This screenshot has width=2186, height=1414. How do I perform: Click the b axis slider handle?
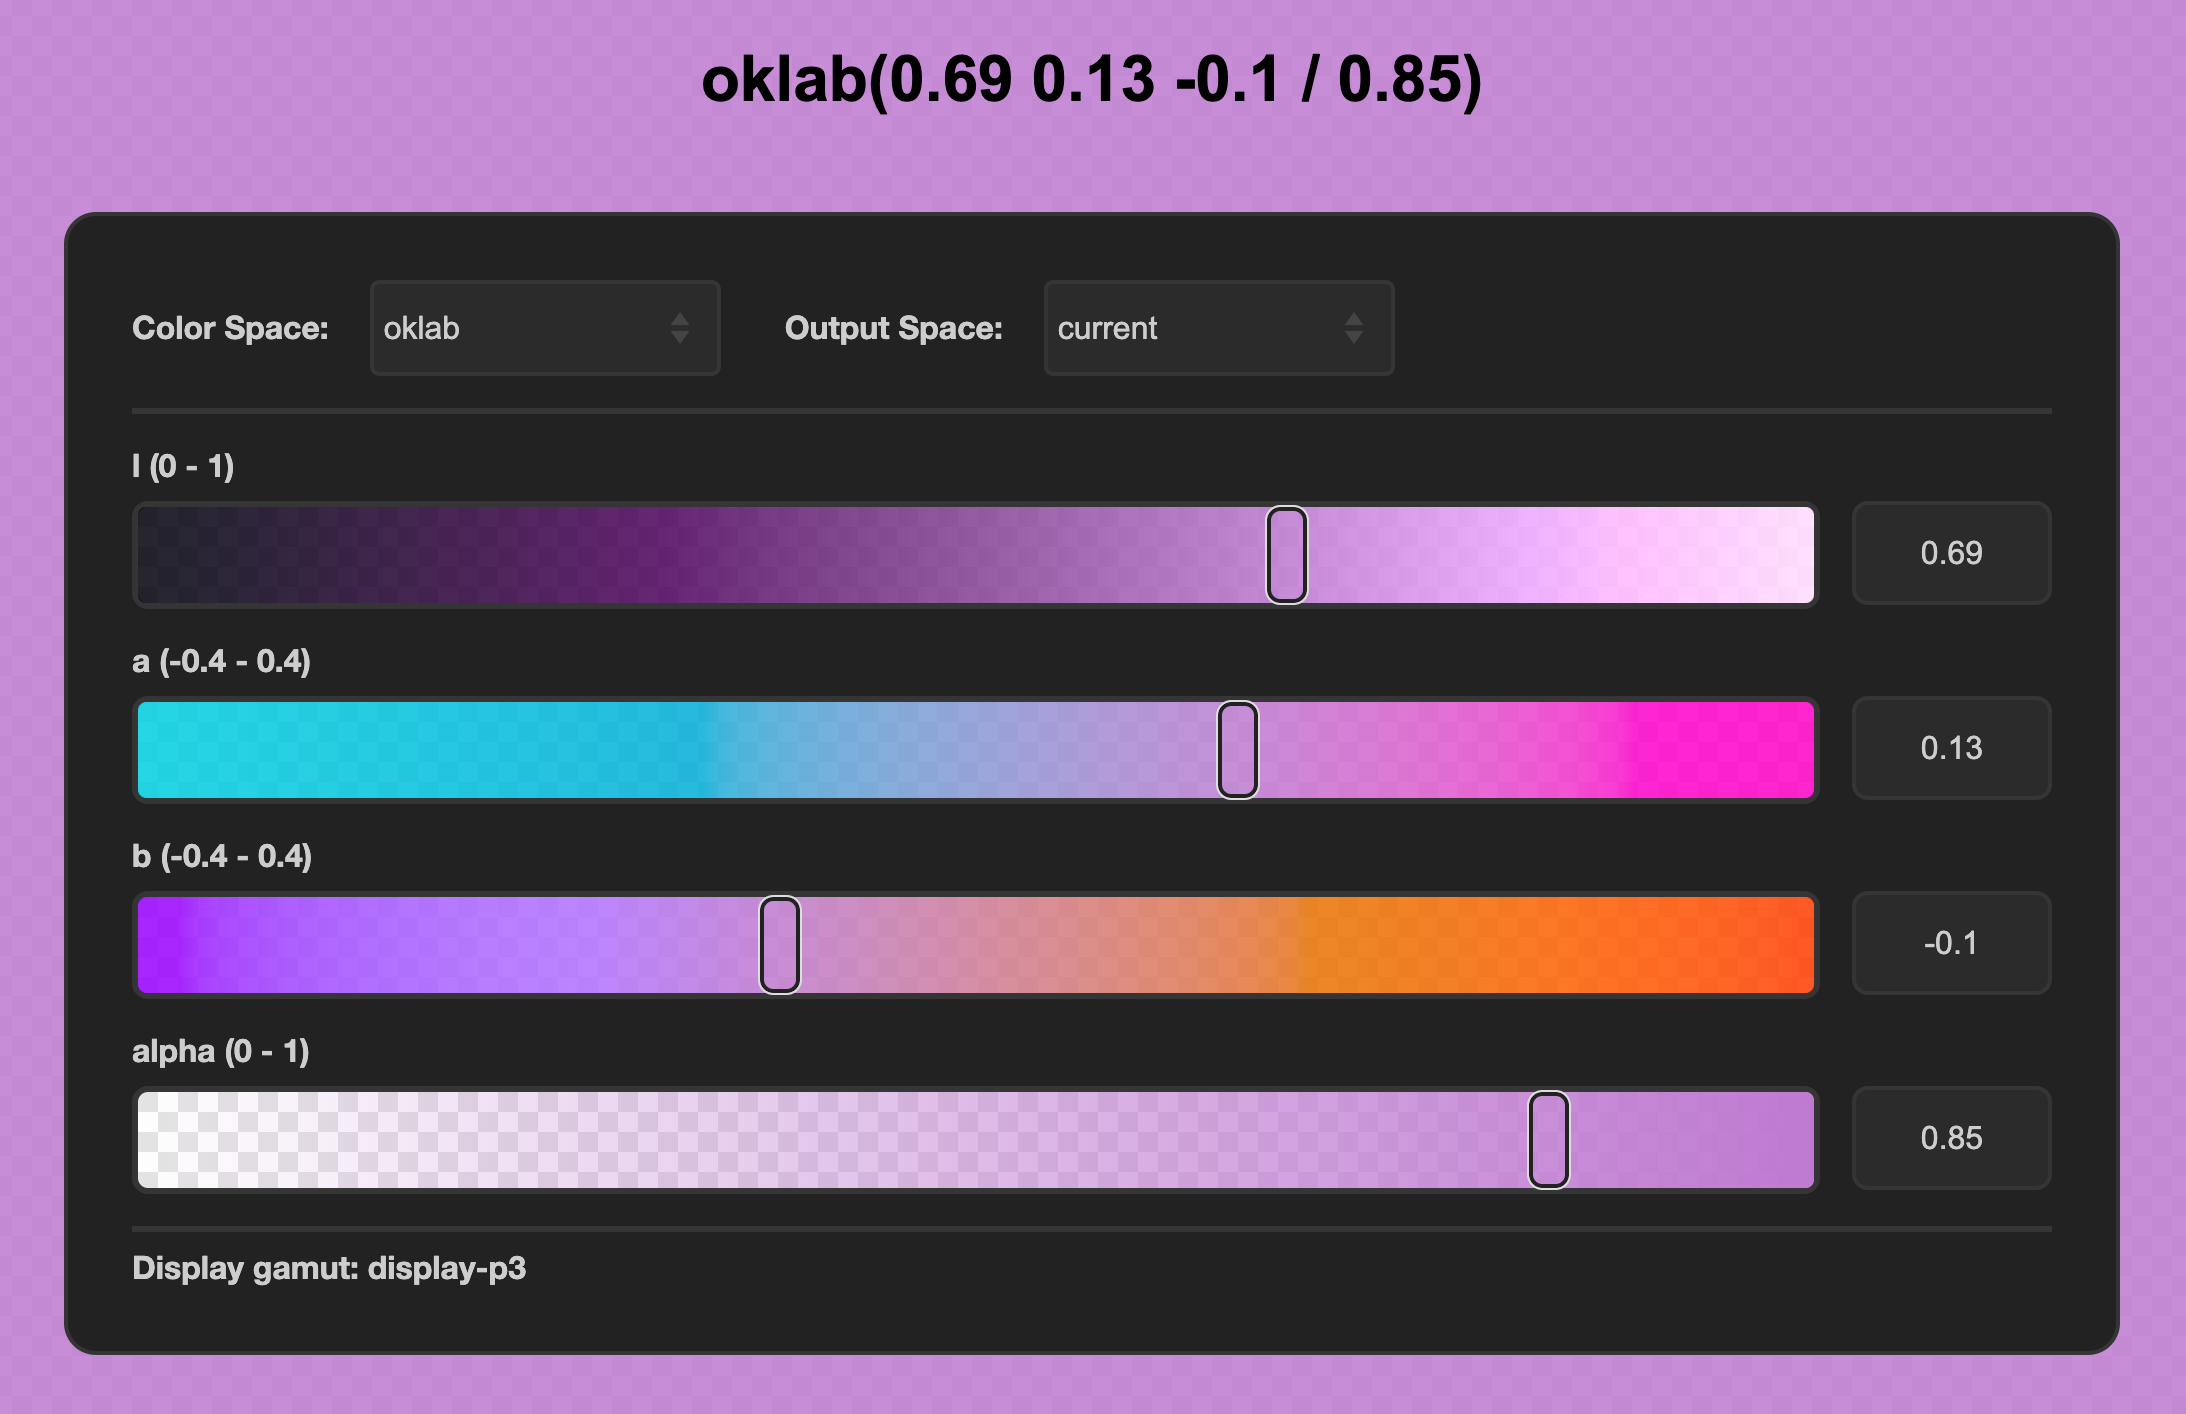(780, 945)
